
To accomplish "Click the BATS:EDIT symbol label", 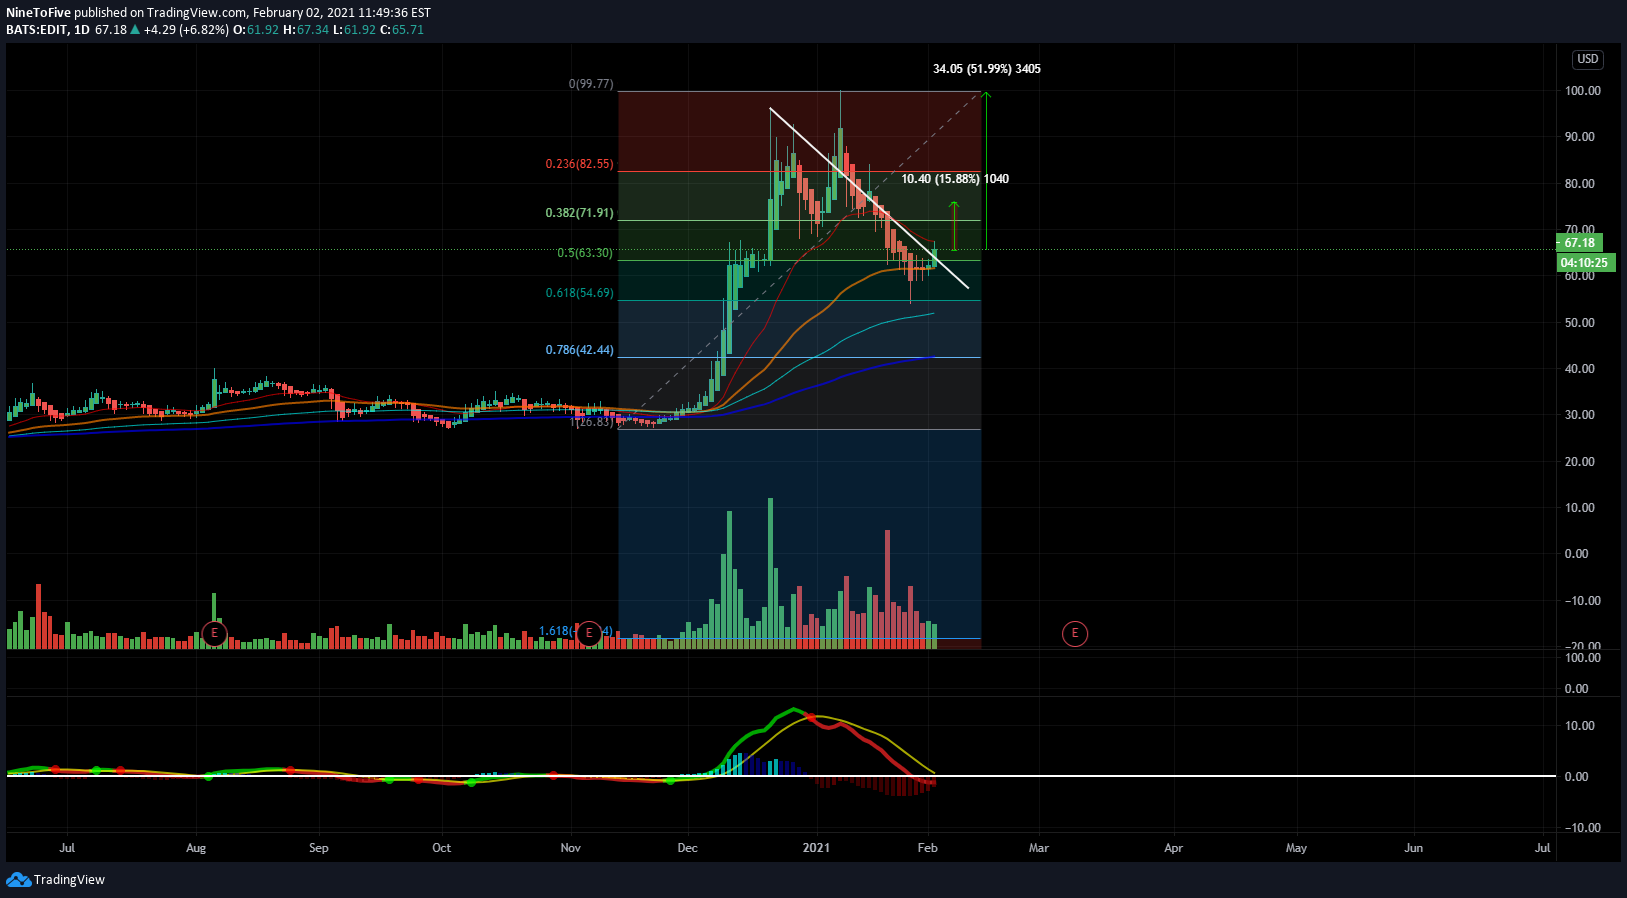I will (x=37, y=30).
